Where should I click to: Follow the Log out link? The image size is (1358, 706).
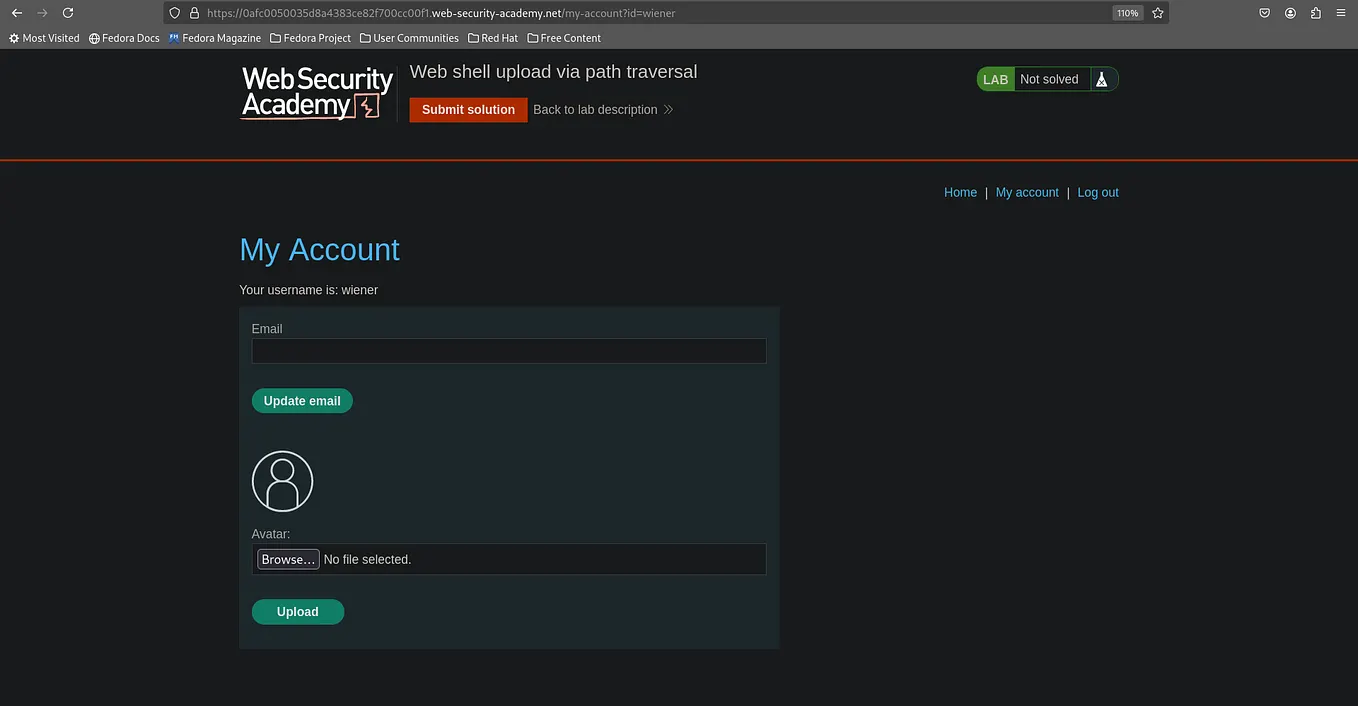(x=1097, y=192)
